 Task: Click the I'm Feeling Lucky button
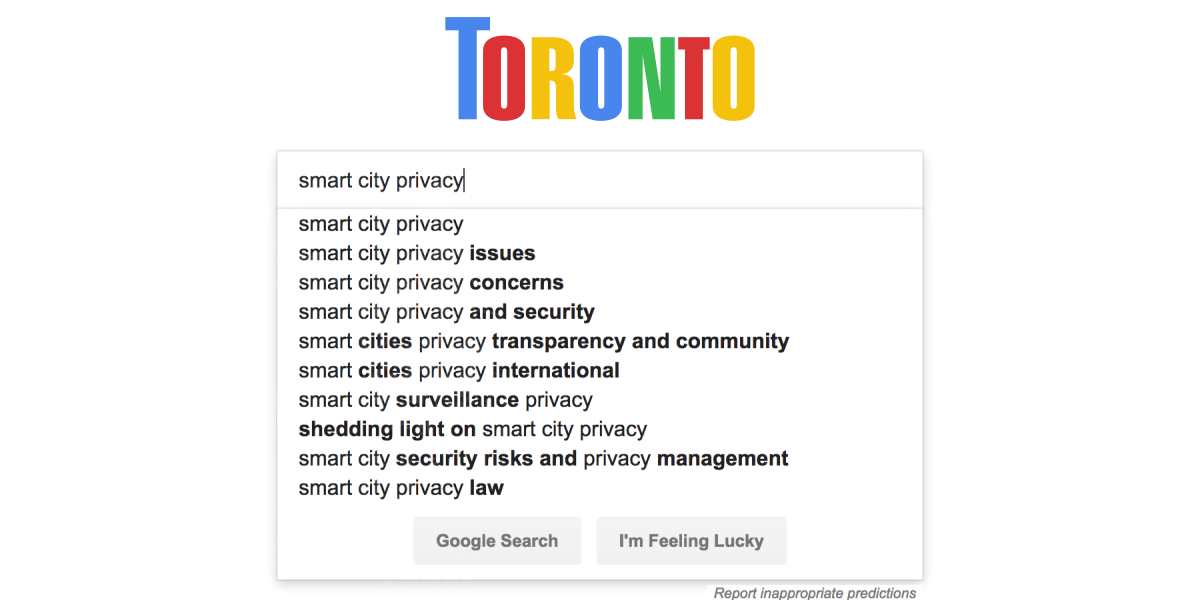[x=691, y=541]
